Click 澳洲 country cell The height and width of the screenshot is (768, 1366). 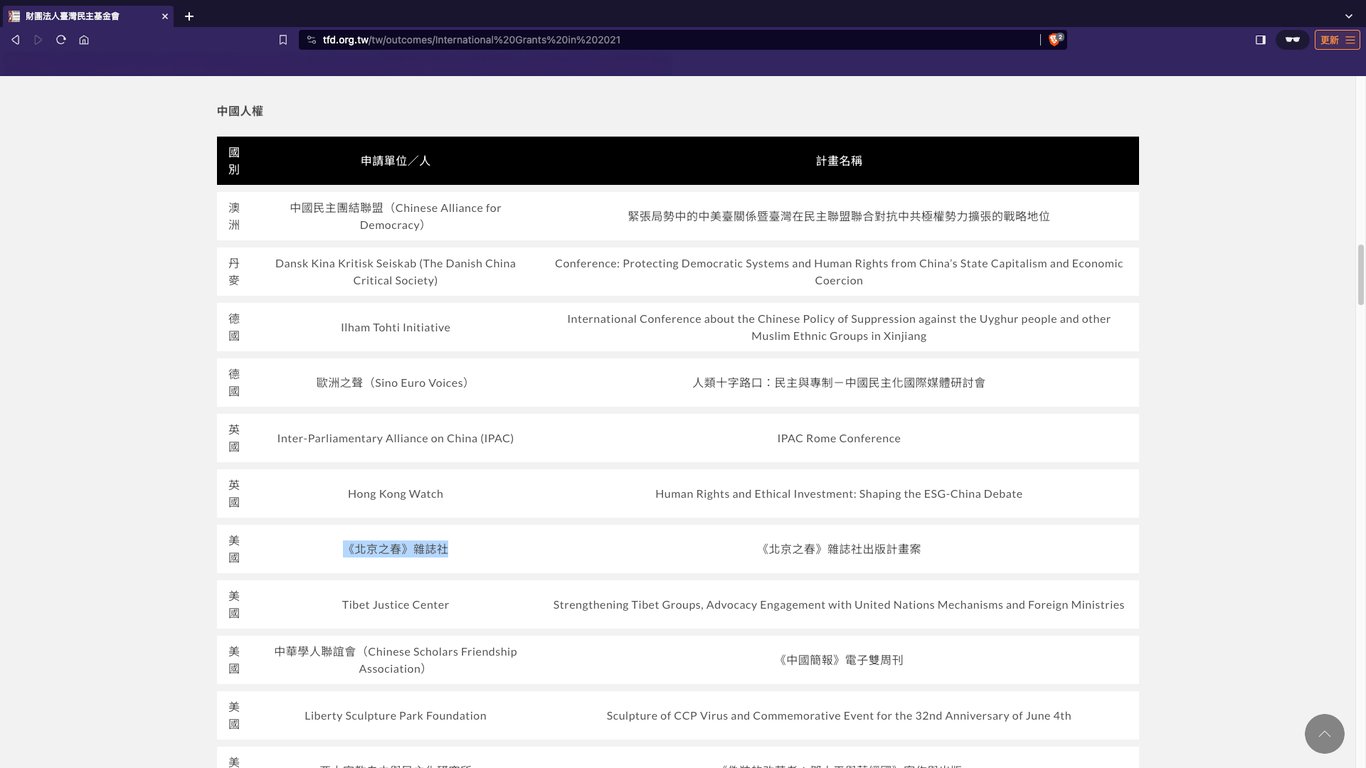234,216
